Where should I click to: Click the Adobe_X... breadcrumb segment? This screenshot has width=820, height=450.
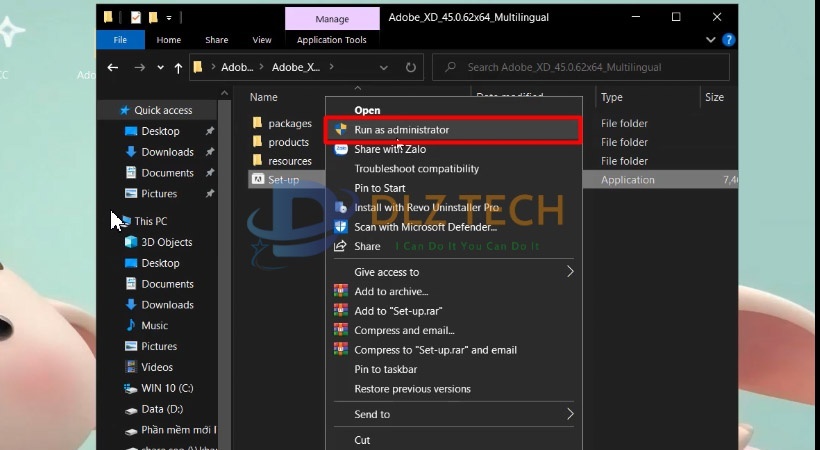point(295,67)
